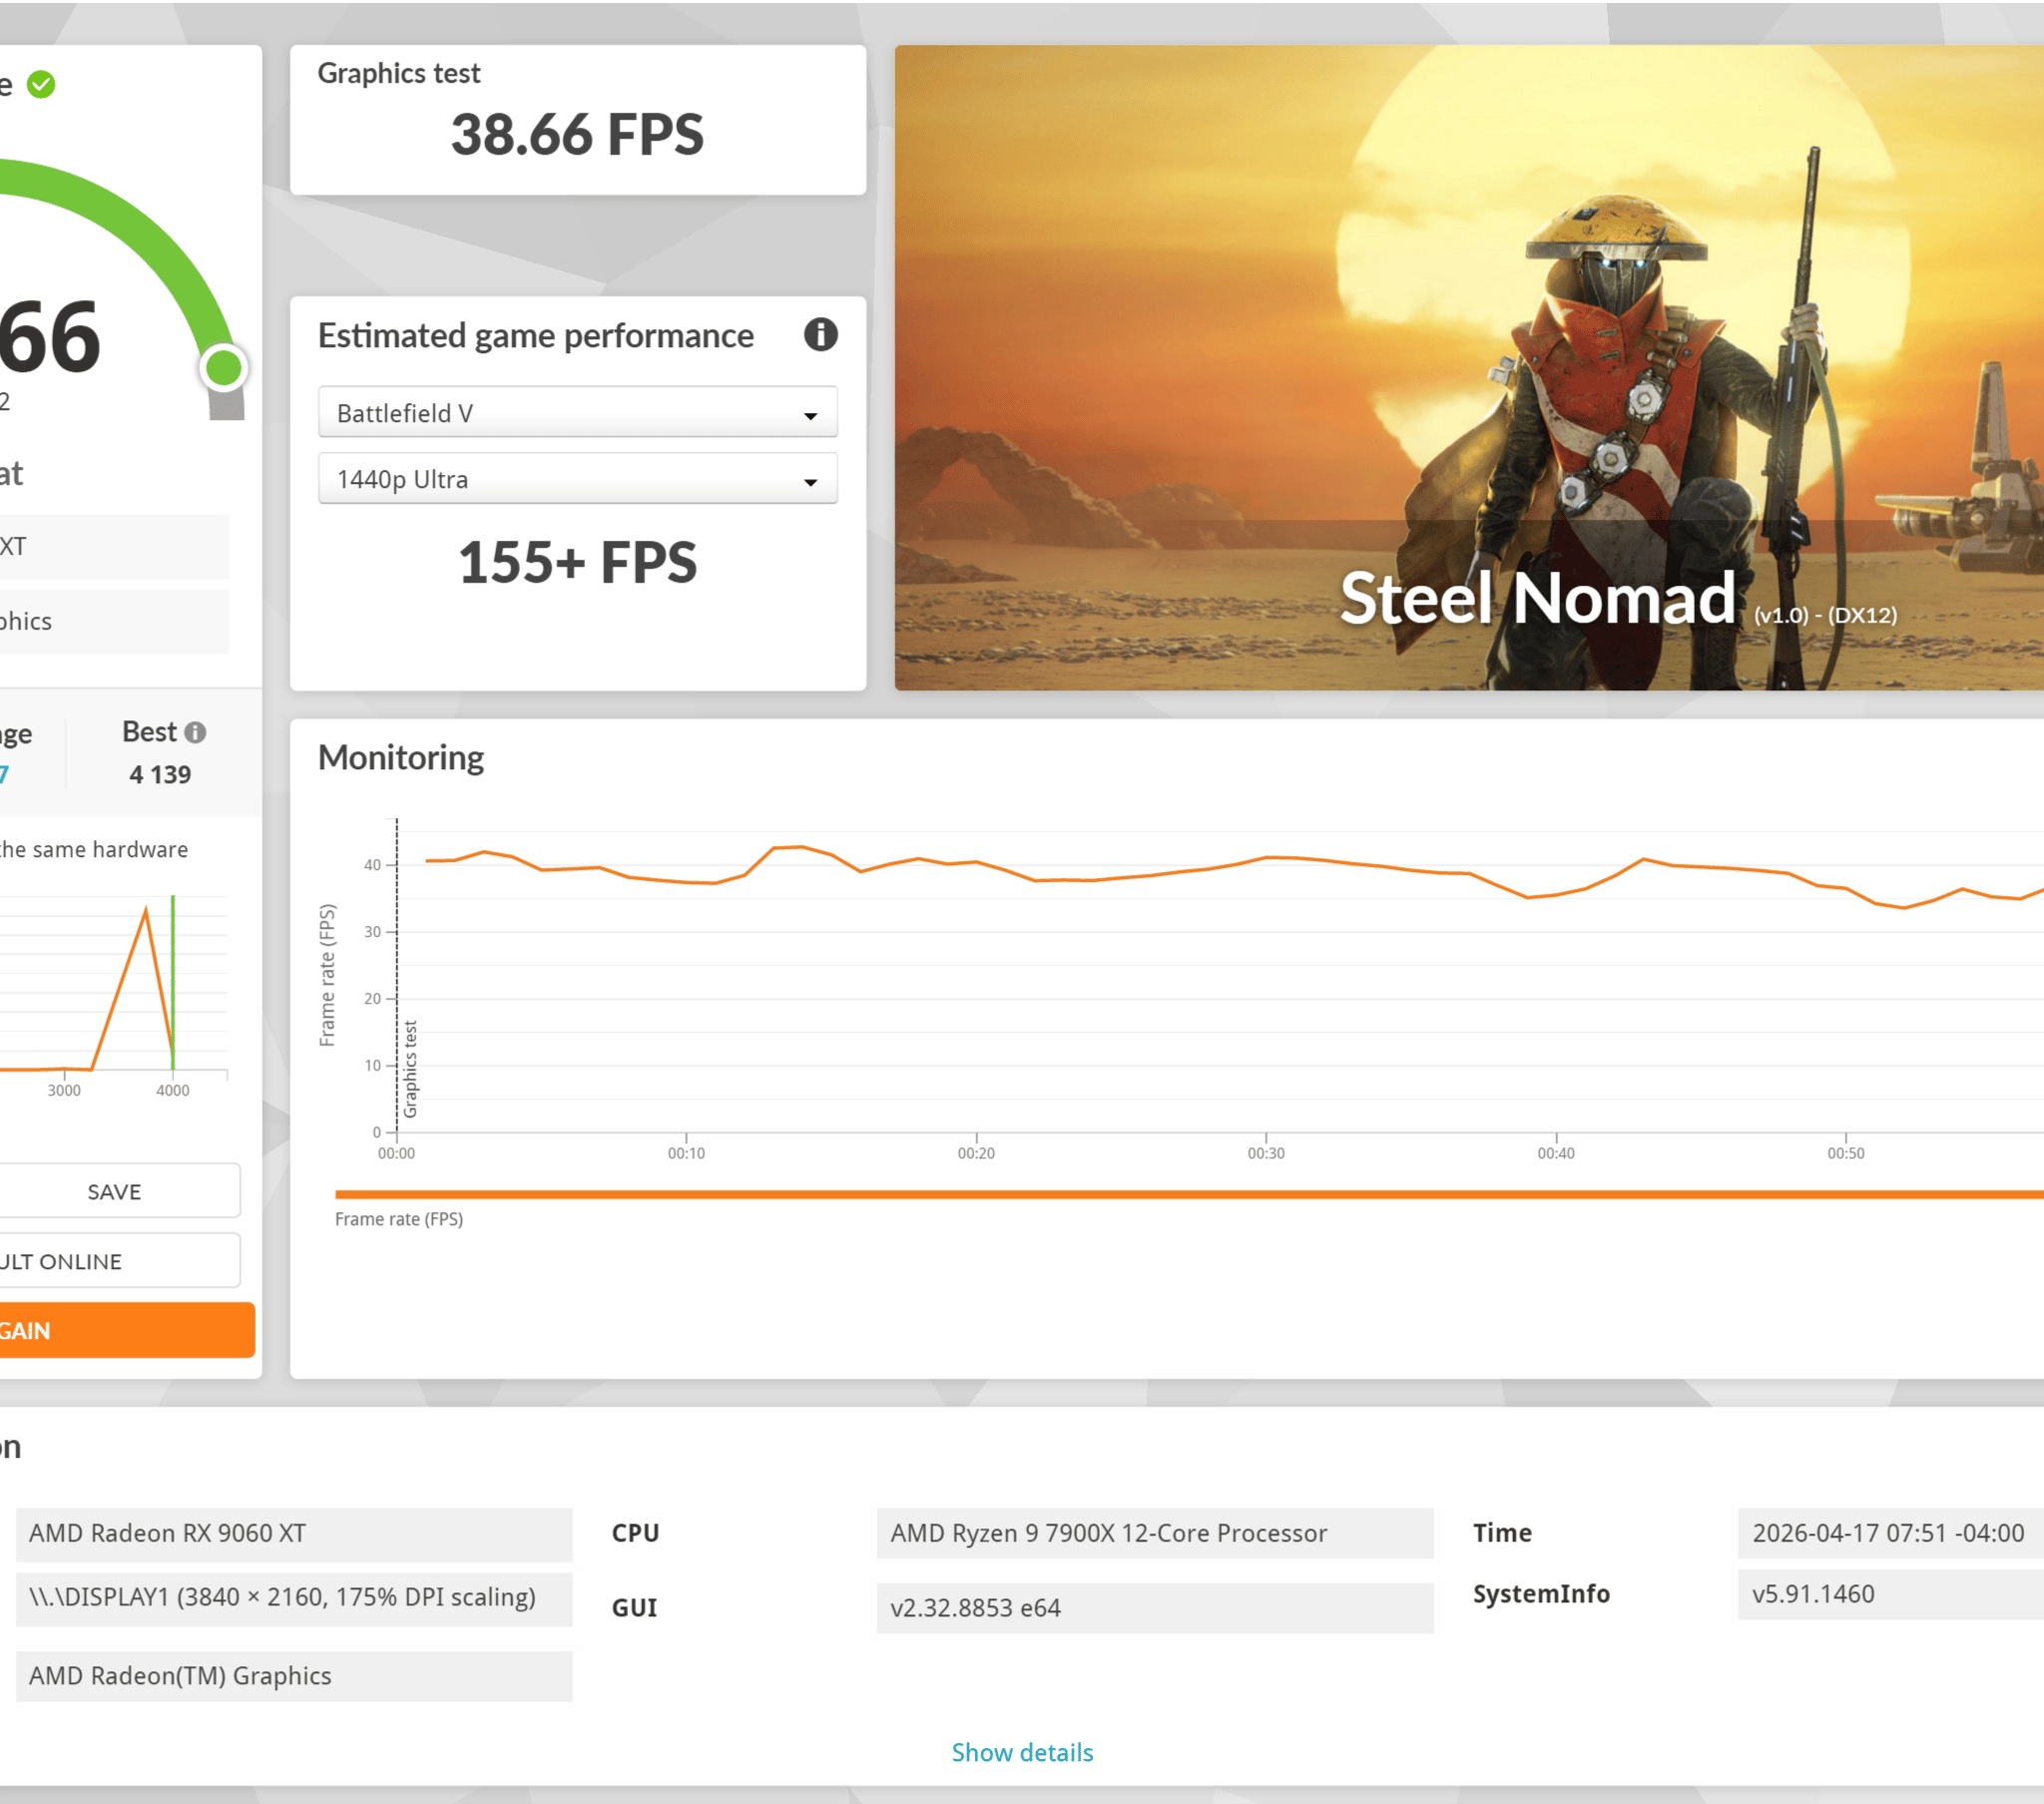The width and height of the screenshot is (2044, 1804).
Task: Click the vertical Graphics test label in the chart
Action: point(410,1069)
